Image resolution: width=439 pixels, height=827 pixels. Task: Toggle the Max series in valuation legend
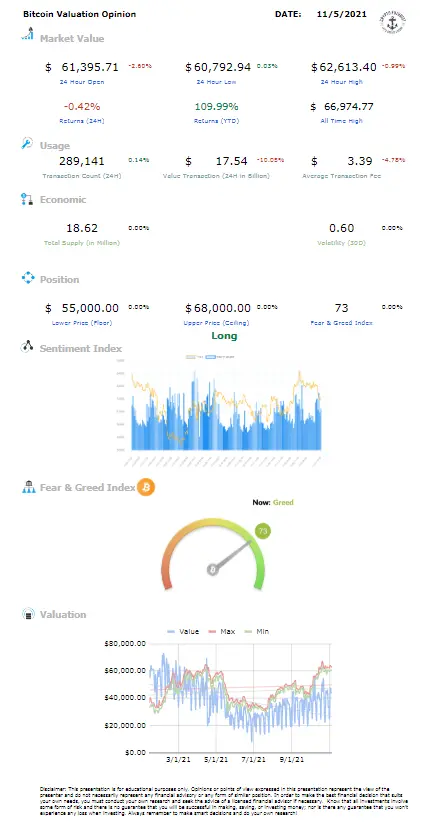pos(220,631)
